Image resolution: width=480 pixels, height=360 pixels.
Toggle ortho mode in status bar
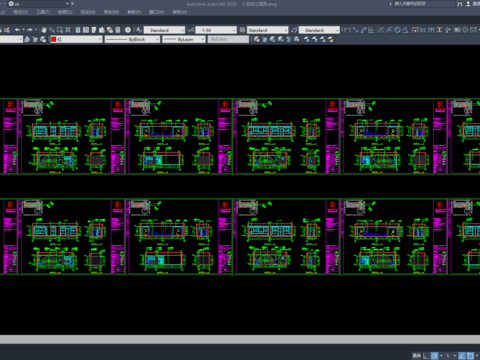pos(426,356)
